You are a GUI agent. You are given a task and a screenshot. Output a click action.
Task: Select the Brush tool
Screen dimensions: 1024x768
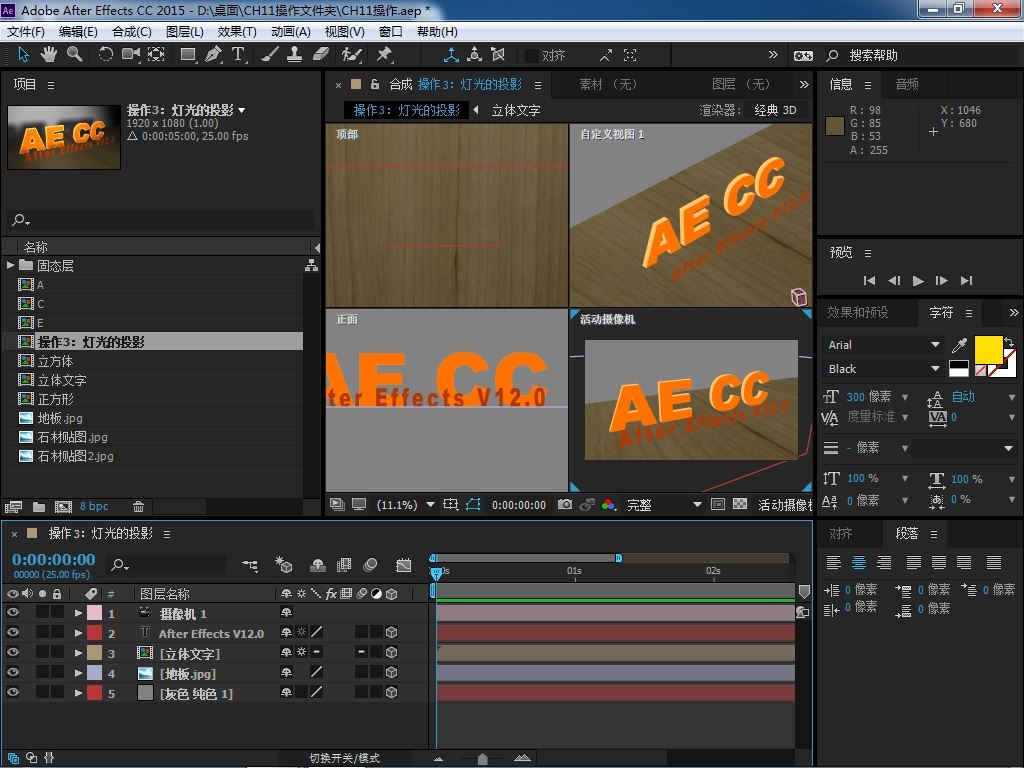[270, 54]
